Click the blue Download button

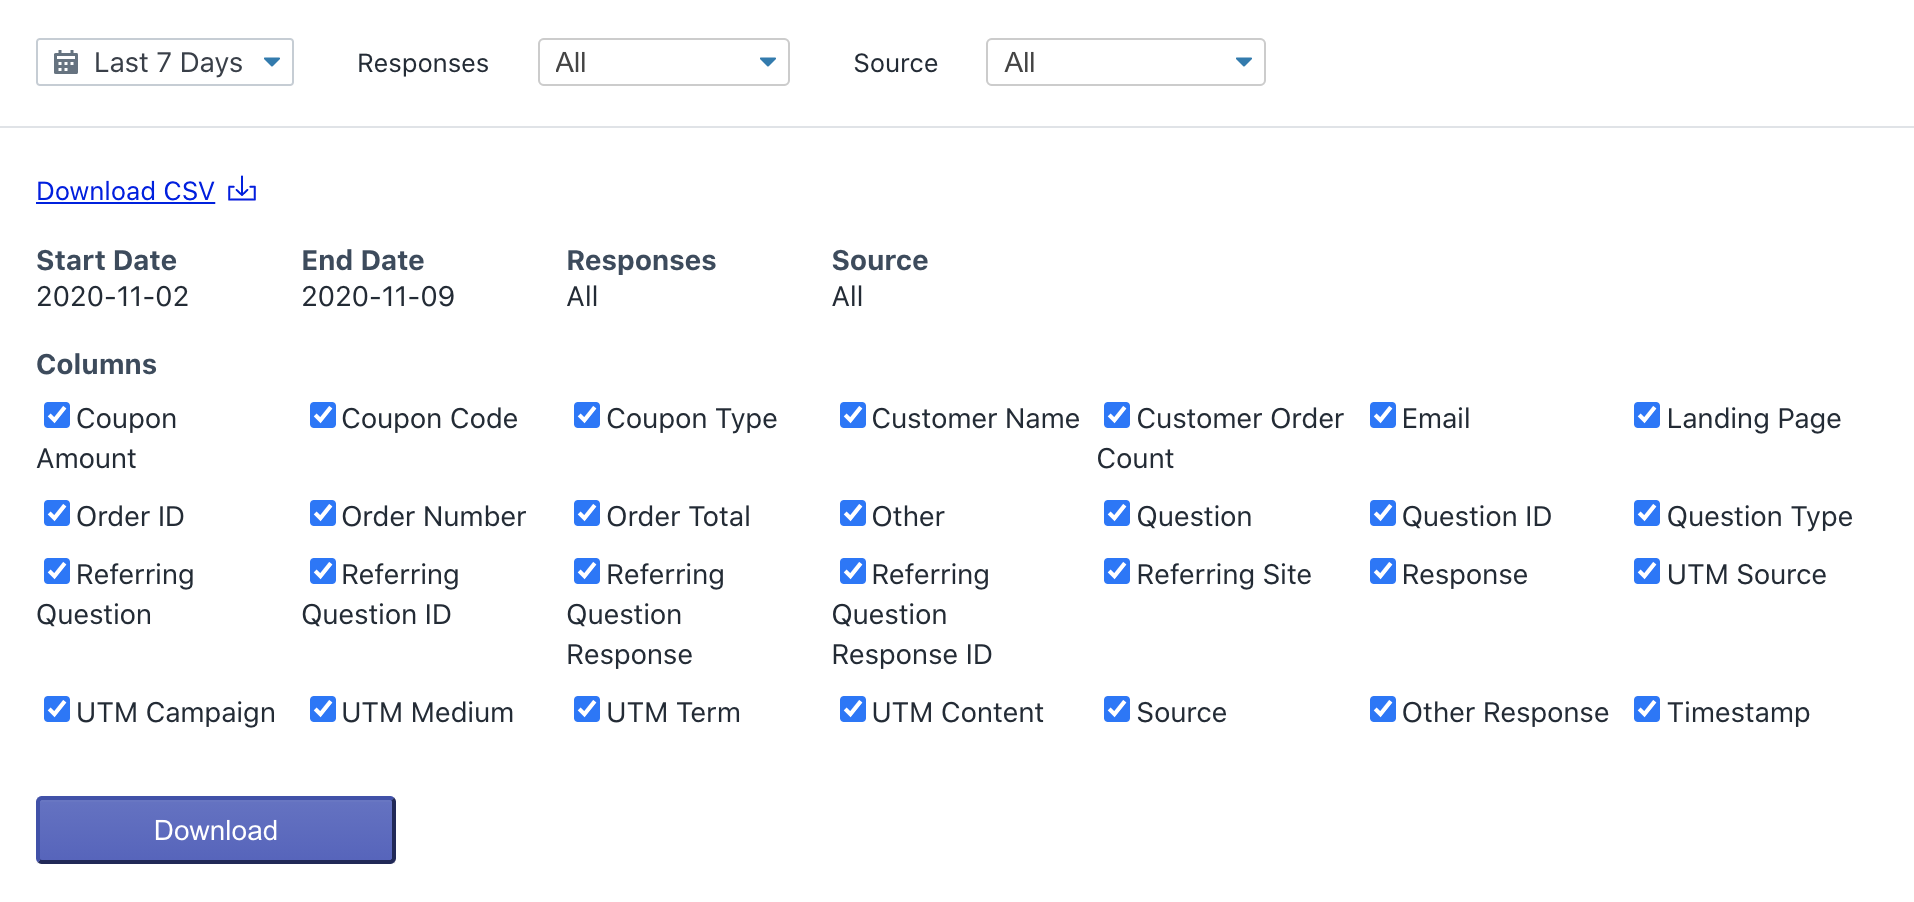tap(216, 830)
